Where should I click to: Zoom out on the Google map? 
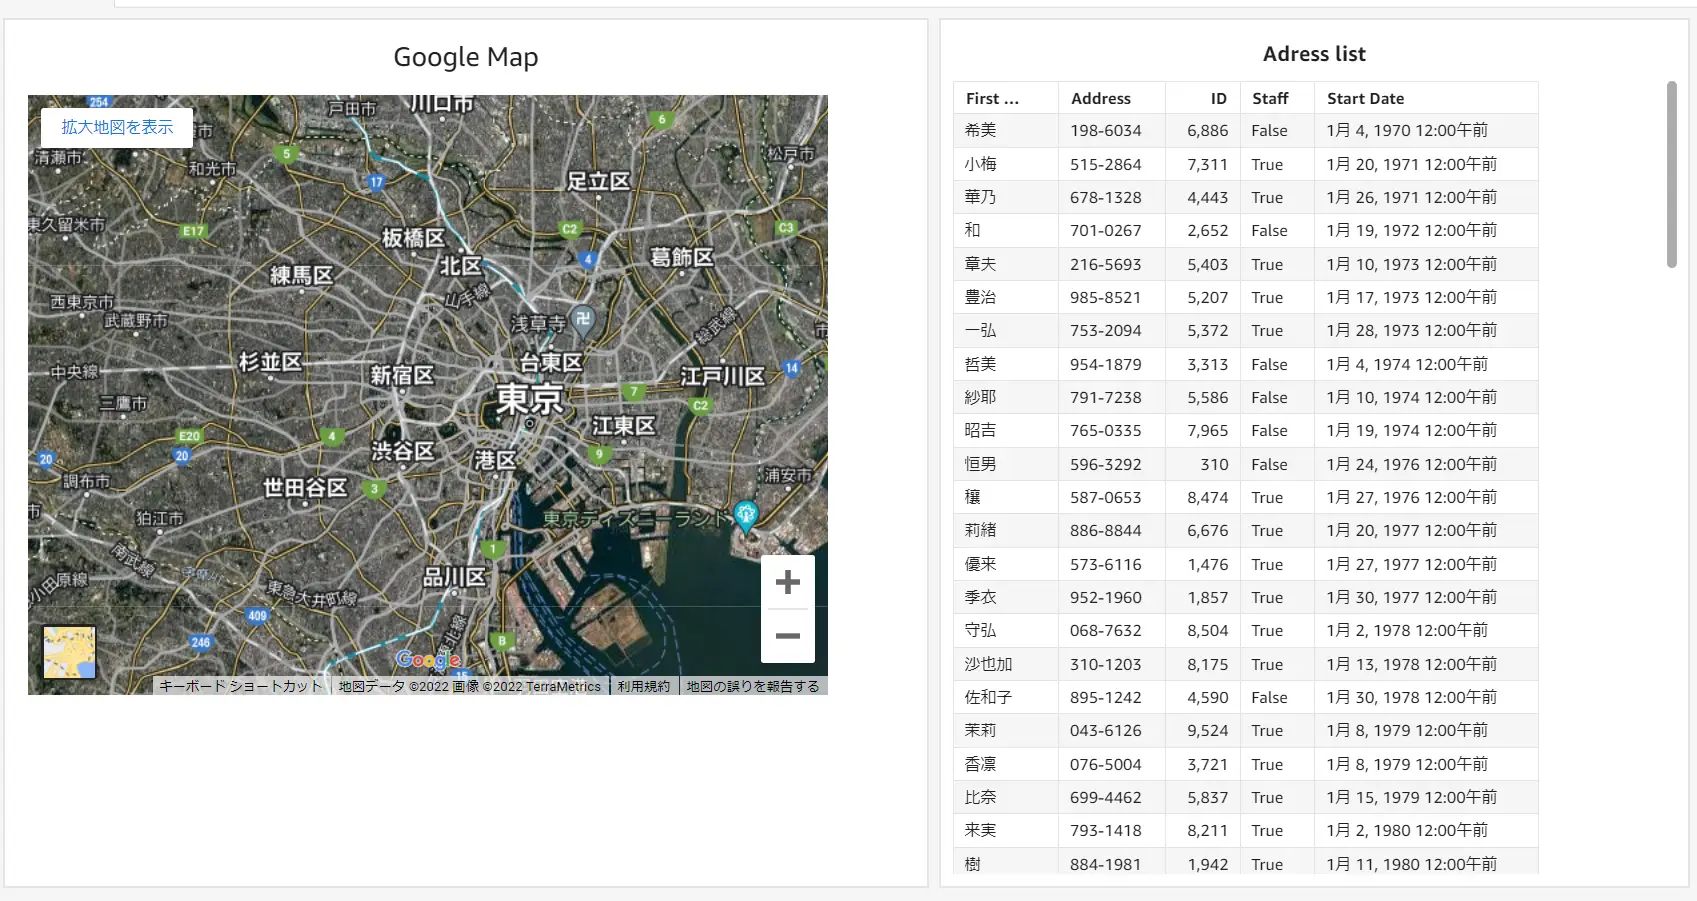click(788, 636)
